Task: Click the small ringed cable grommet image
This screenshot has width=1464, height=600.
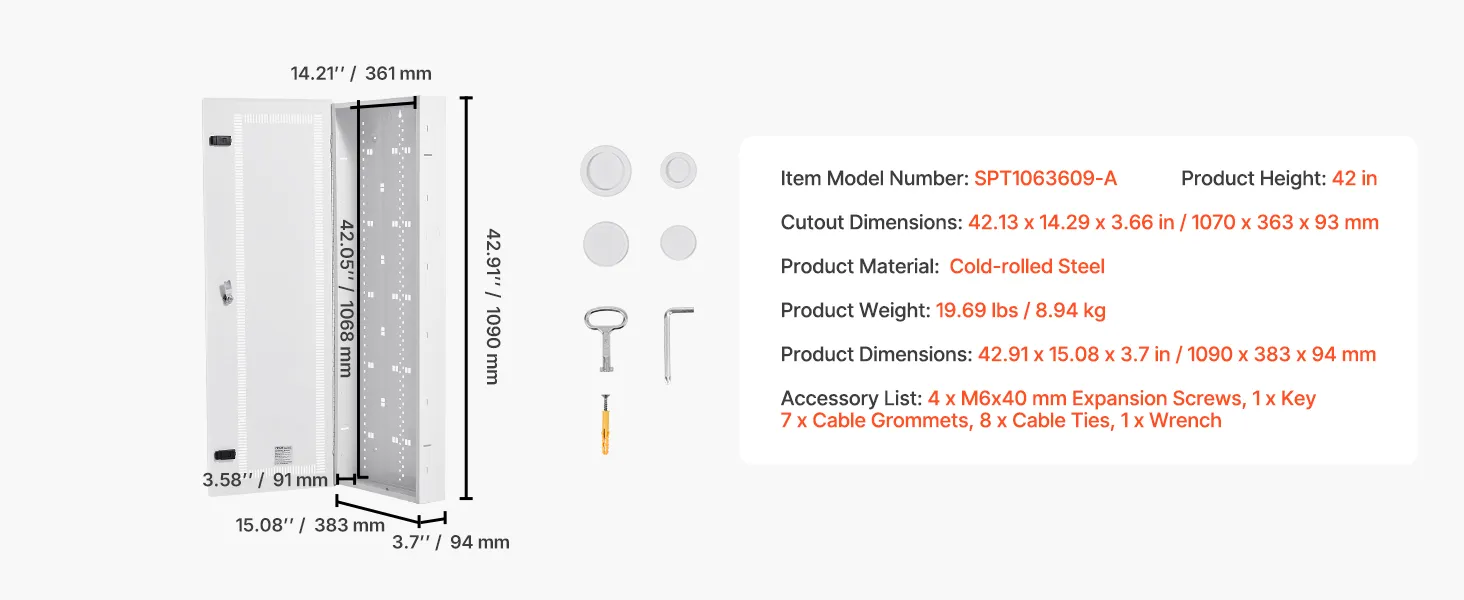Action: [678, 169]
